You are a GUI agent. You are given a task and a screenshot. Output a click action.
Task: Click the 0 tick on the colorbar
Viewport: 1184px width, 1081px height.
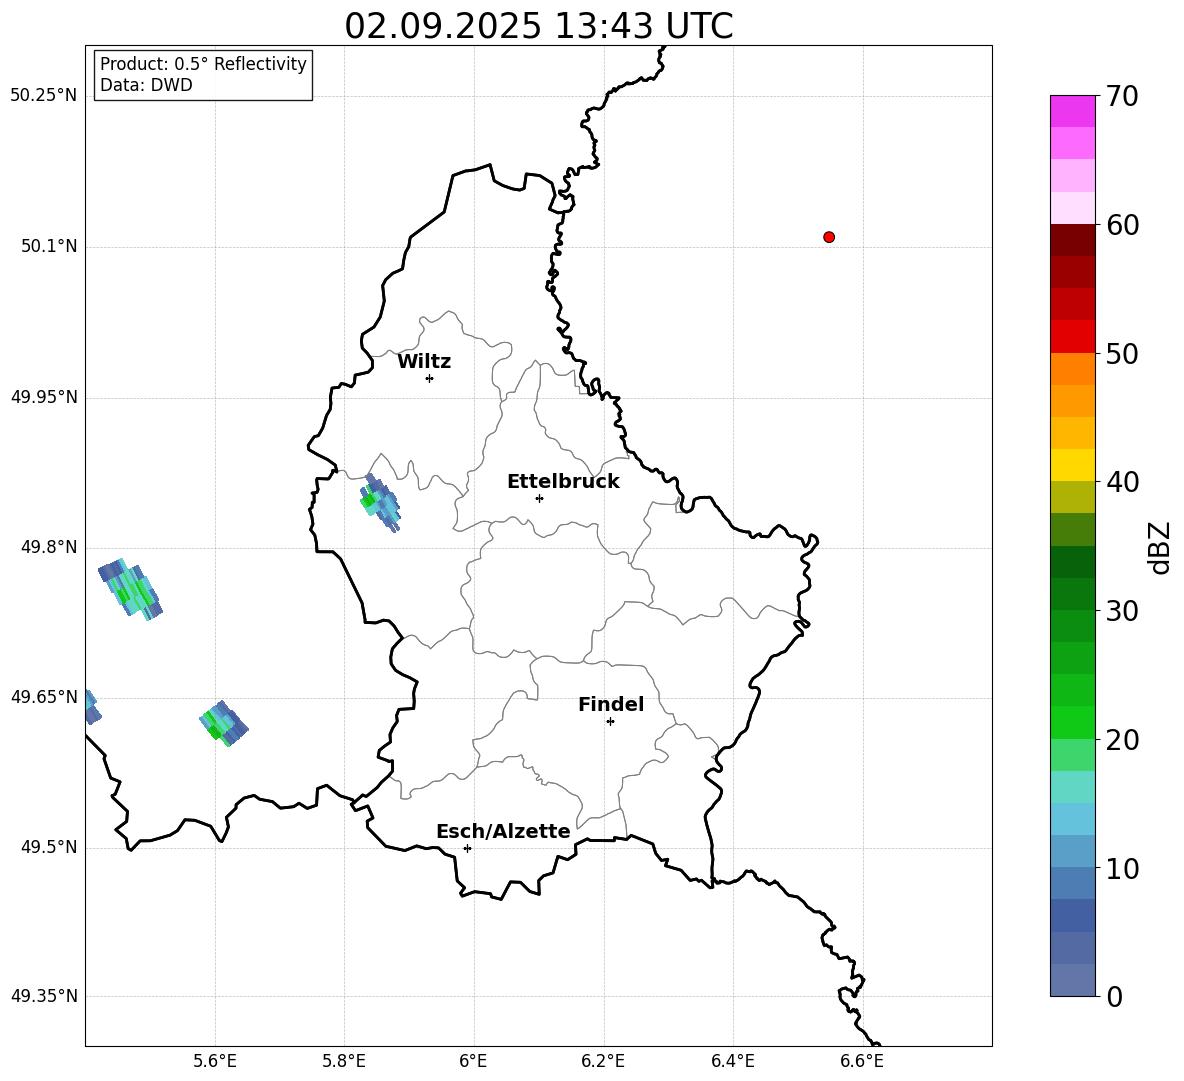pyautogui.click(x=1115, y=996)
